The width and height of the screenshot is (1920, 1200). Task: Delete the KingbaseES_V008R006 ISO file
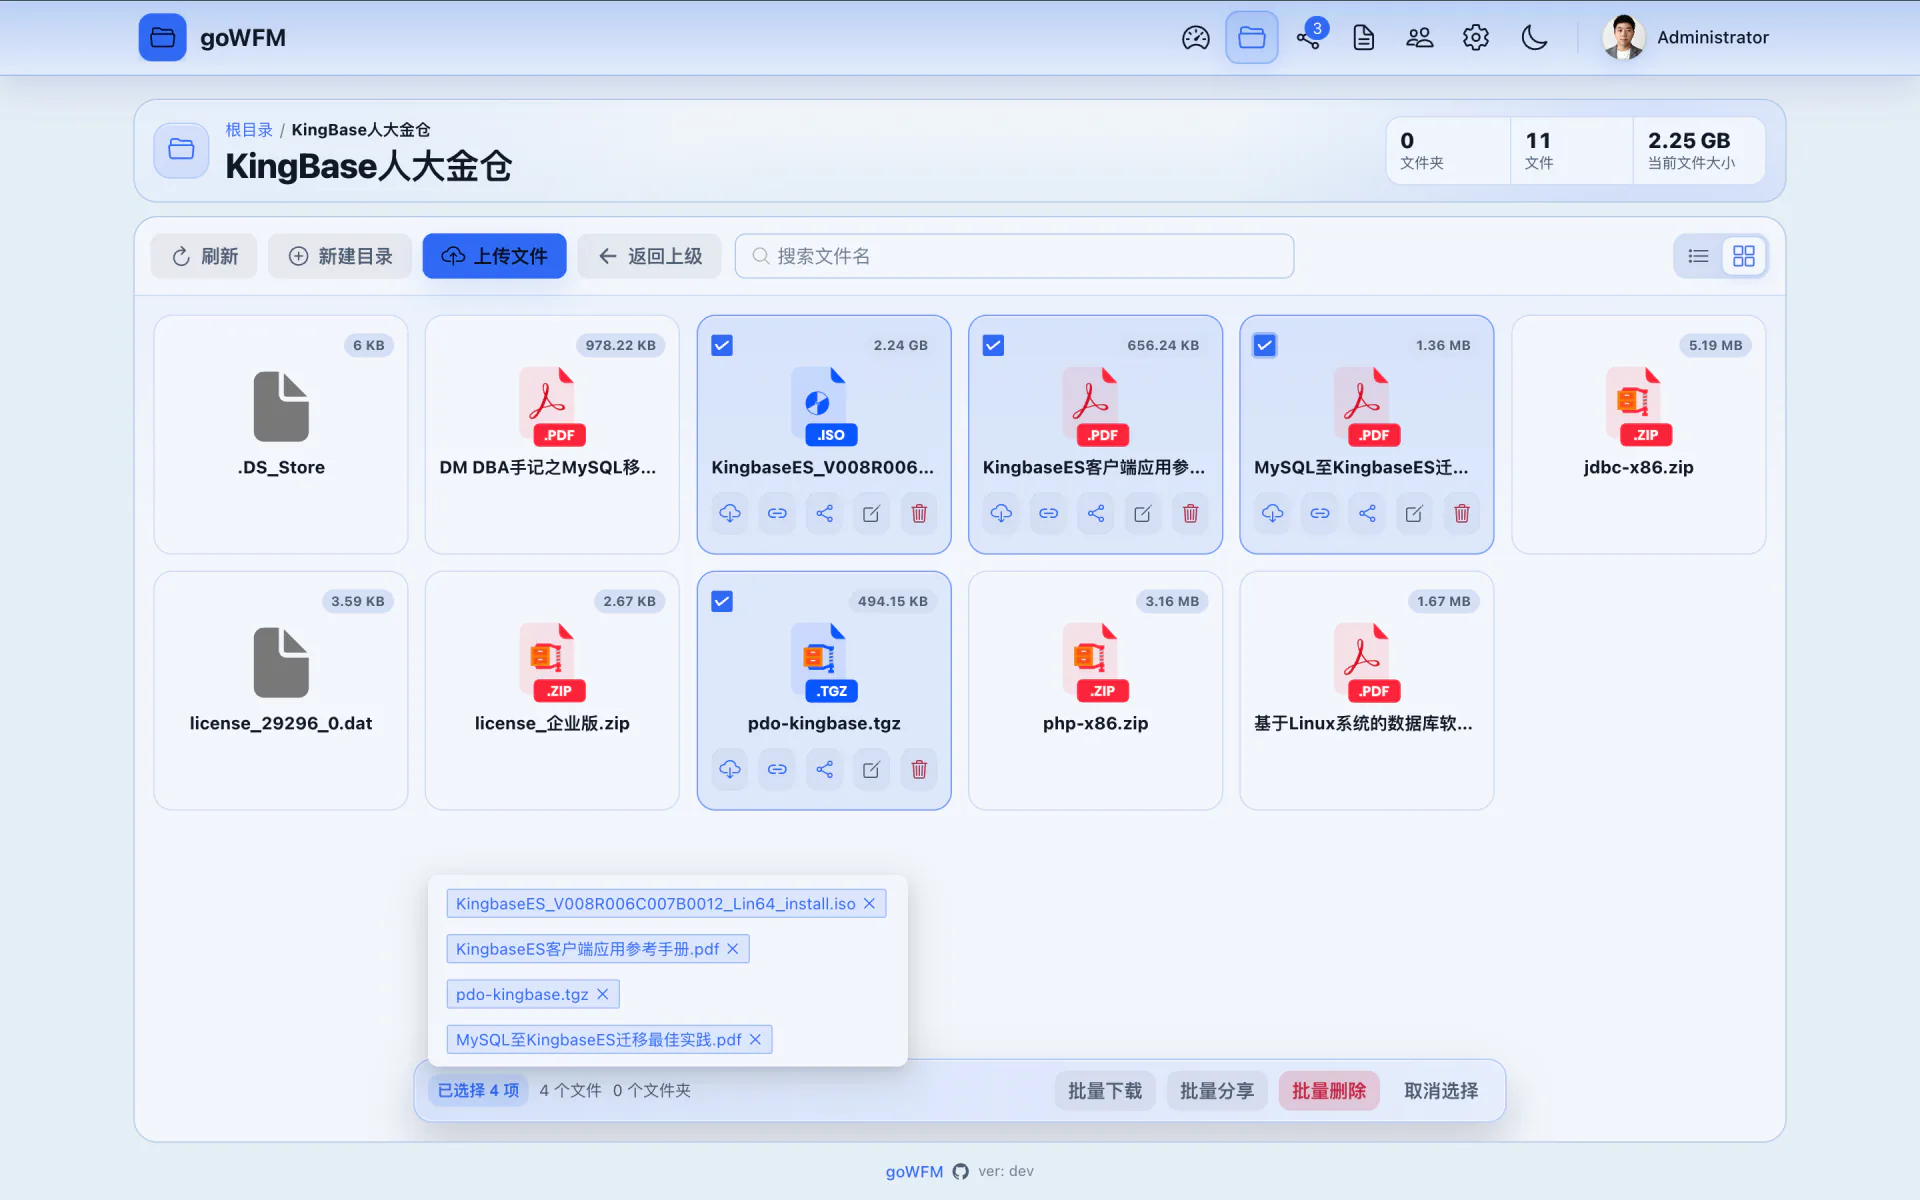[x=919, y=514]
